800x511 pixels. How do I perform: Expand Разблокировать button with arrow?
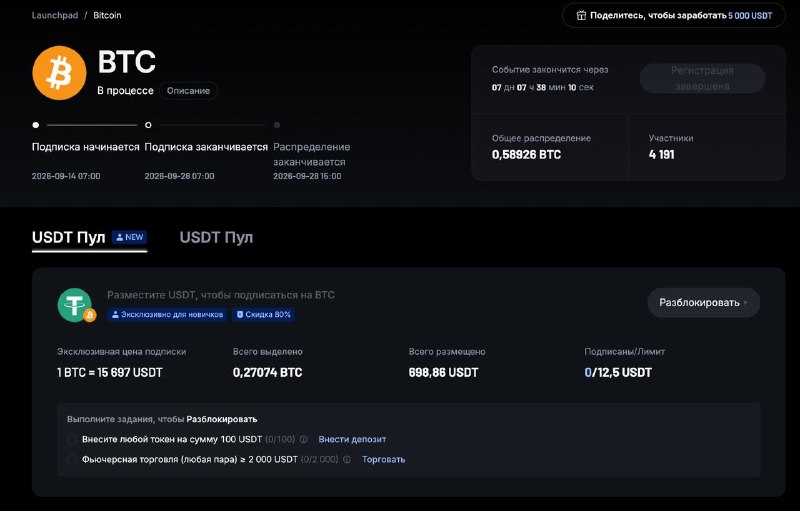point(704,302)
